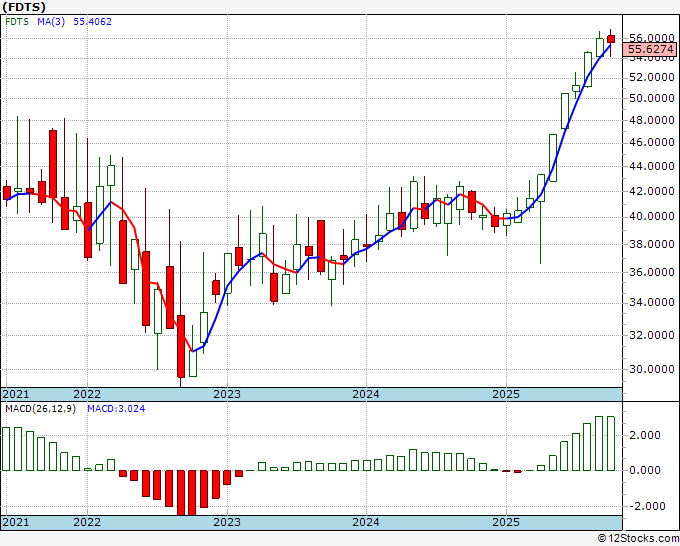Click 2024 on the MACD panel timeline
Screen dimensions: 680x546
[366, 522]
